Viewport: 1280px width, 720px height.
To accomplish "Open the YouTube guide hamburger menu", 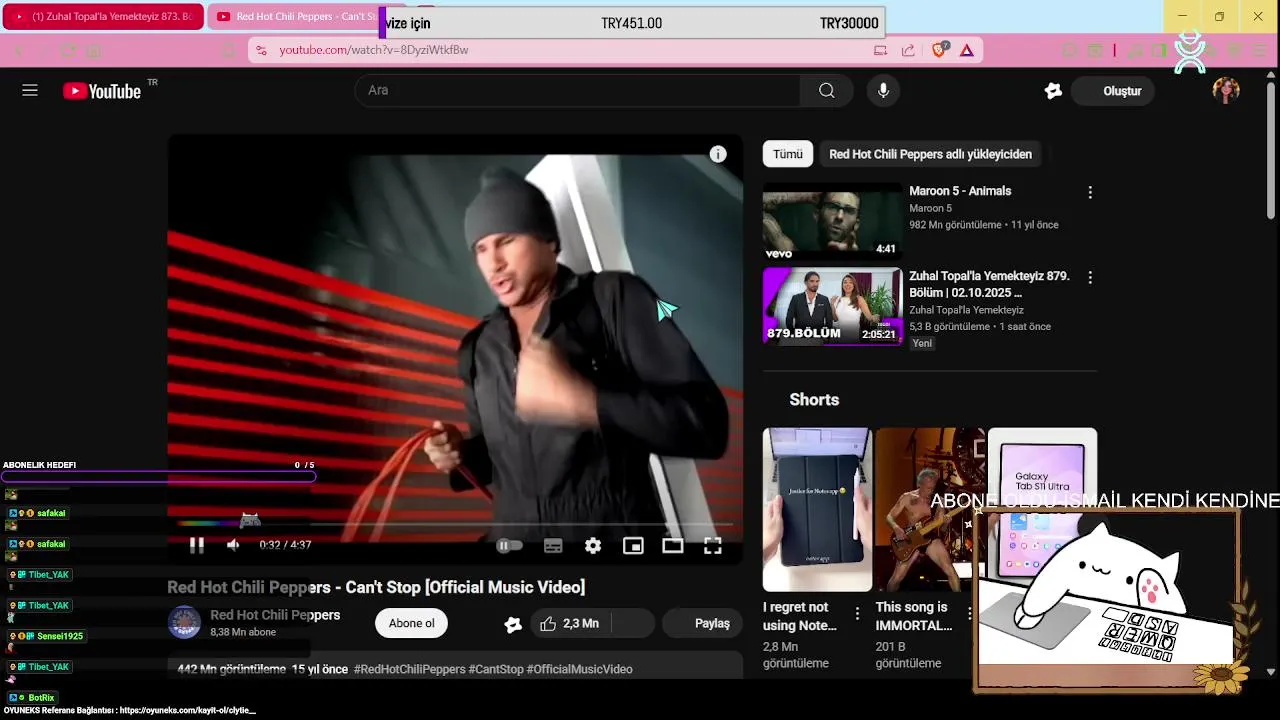I will [30, 91].
